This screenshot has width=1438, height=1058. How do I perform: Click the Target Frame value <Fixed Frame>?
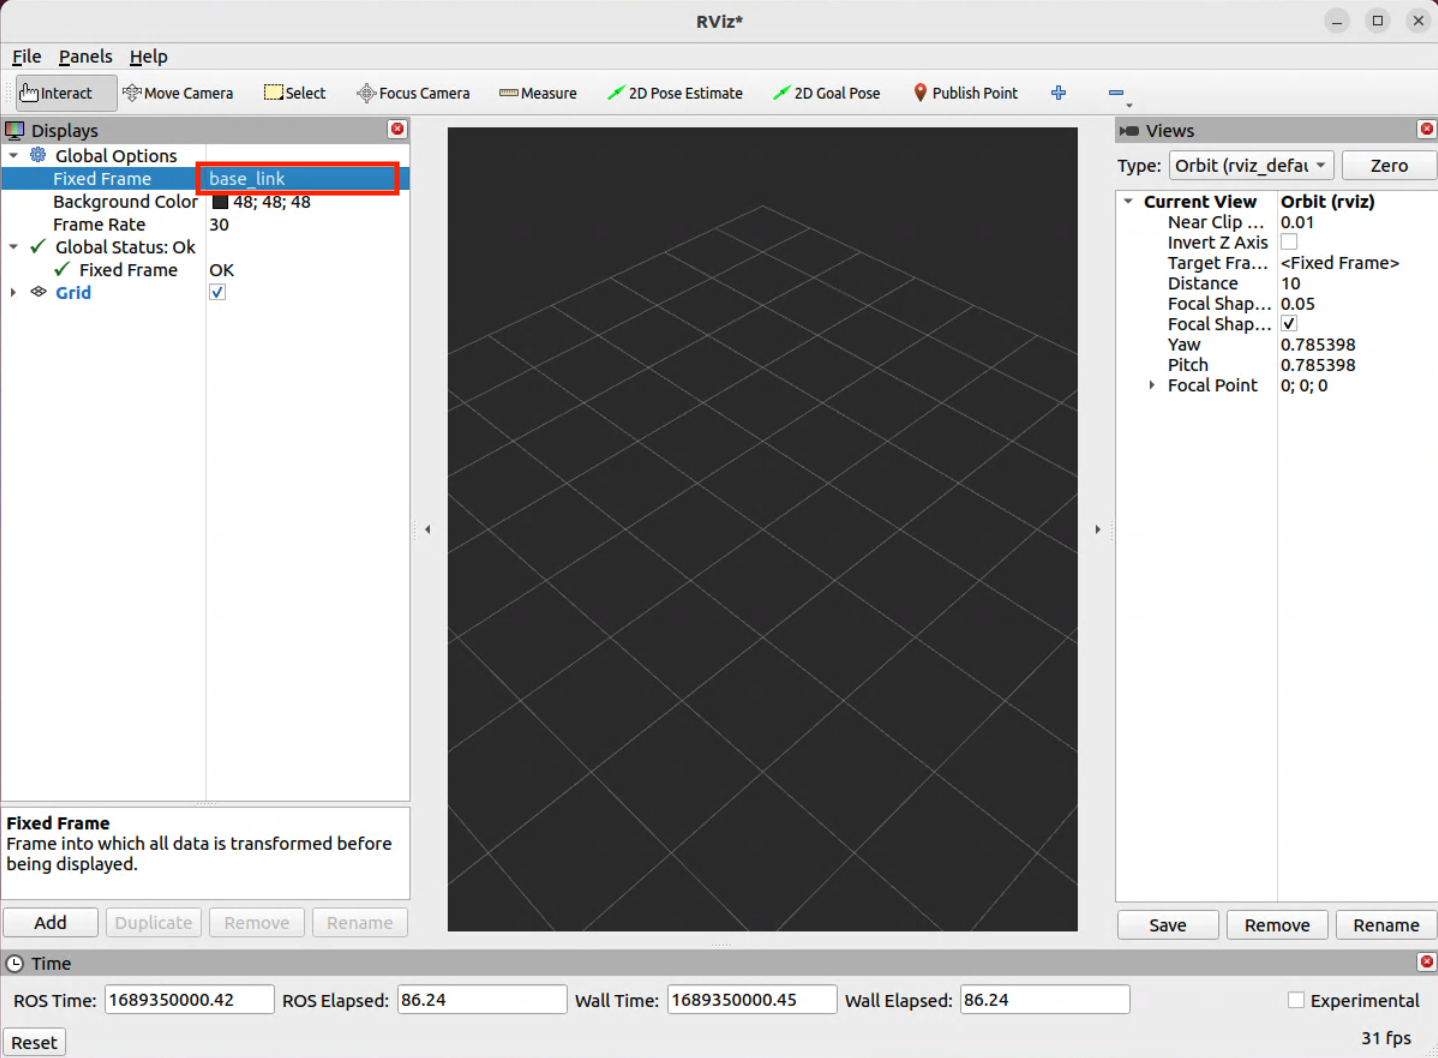point(1340,263)
